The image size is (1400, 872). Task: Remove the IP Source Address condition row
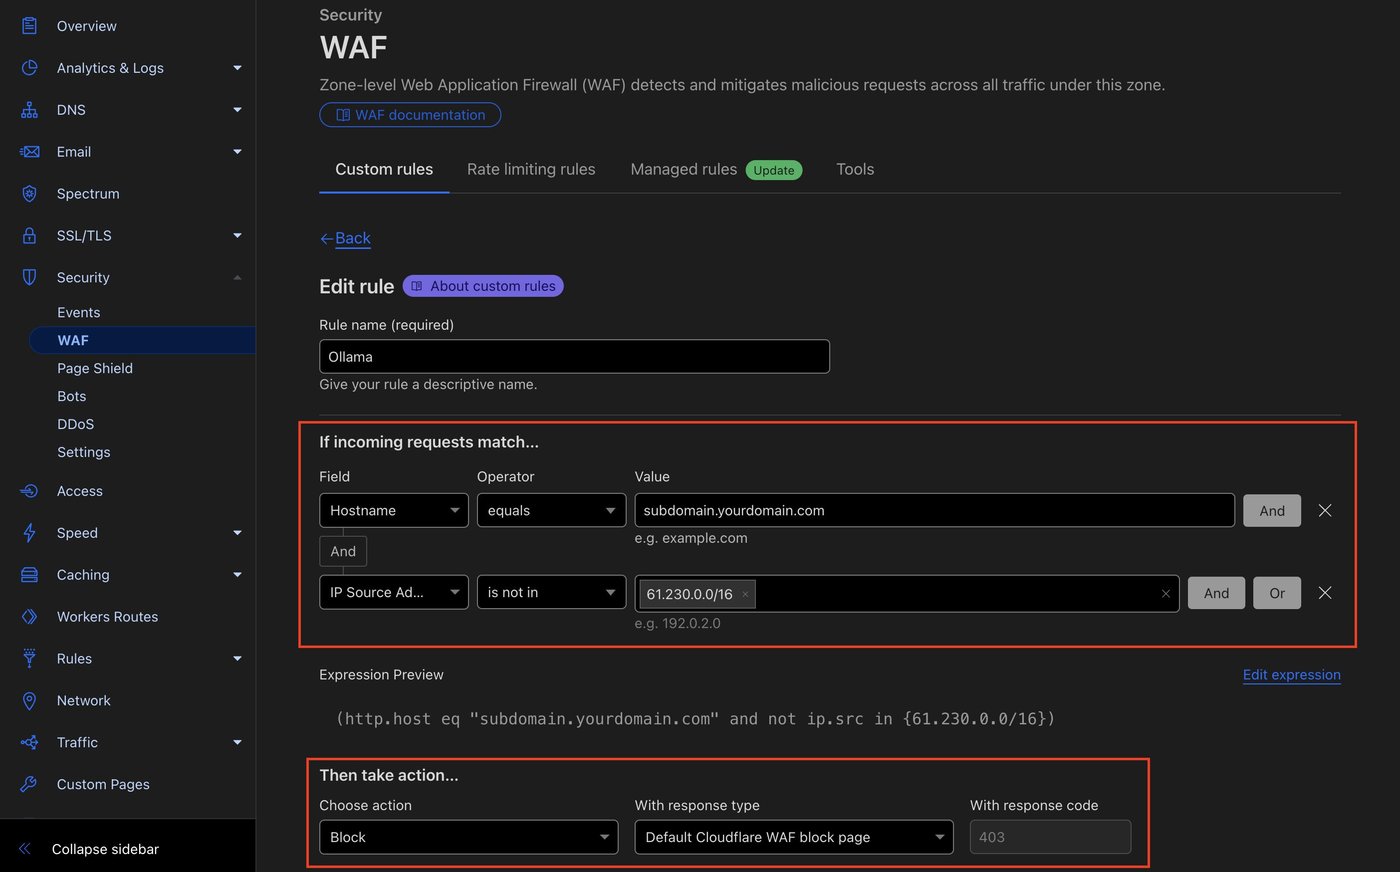pos(1325,593)
